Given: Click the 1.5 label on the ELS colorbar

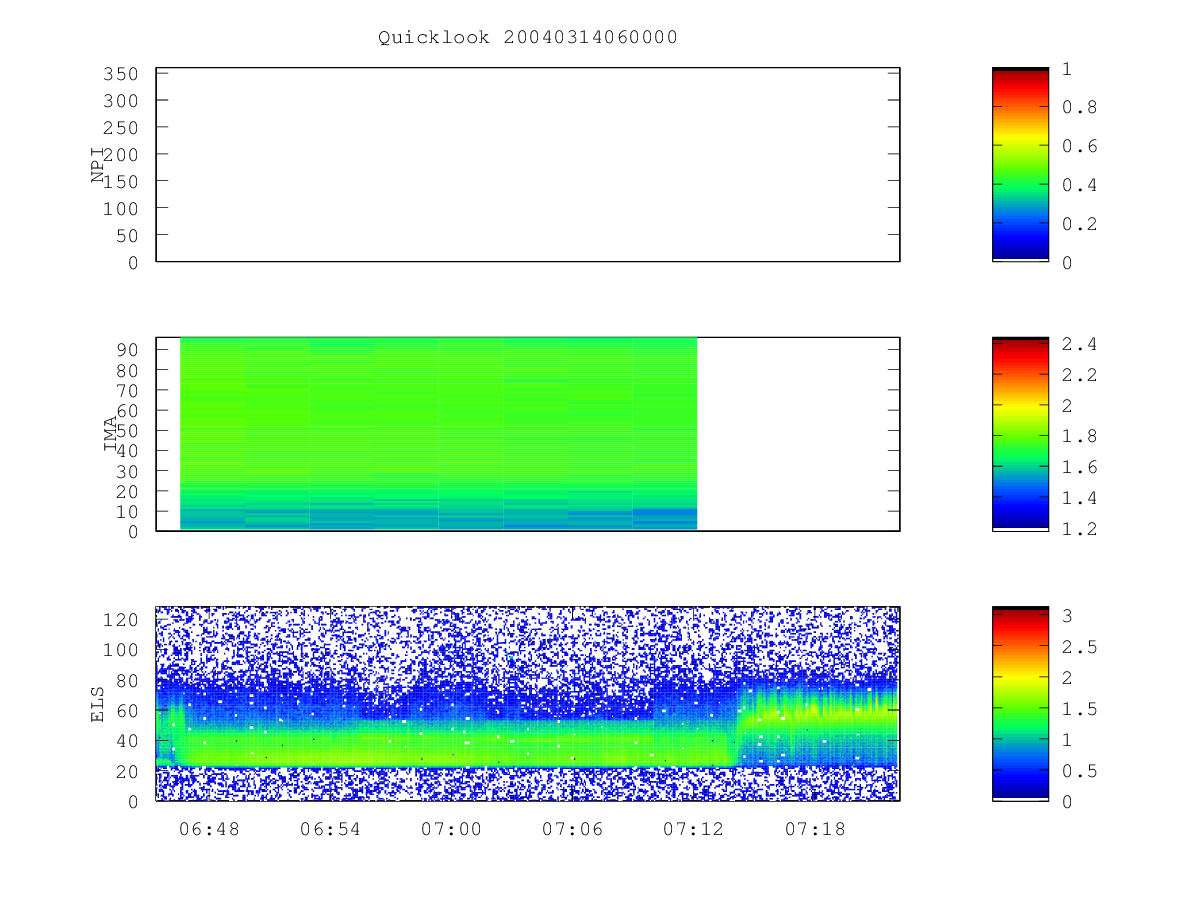Looking at the screenshot, I should 1078,709.
